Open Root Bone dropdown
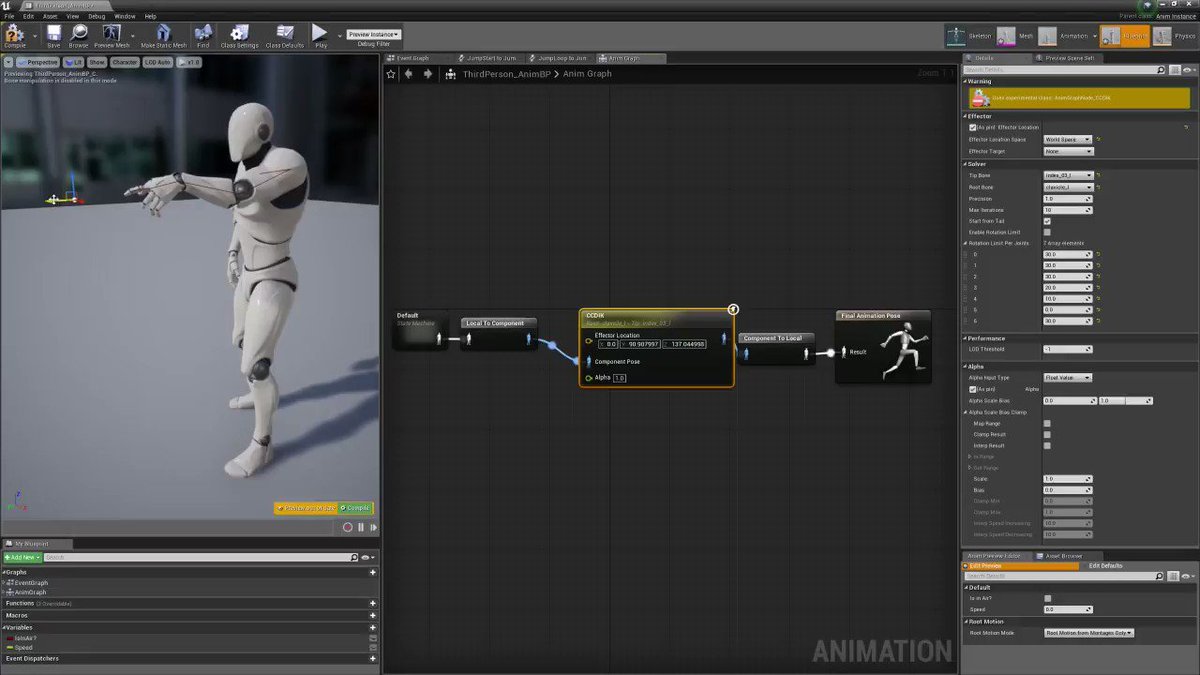Screen dimensions: 1200x675 coord(1068,187)
